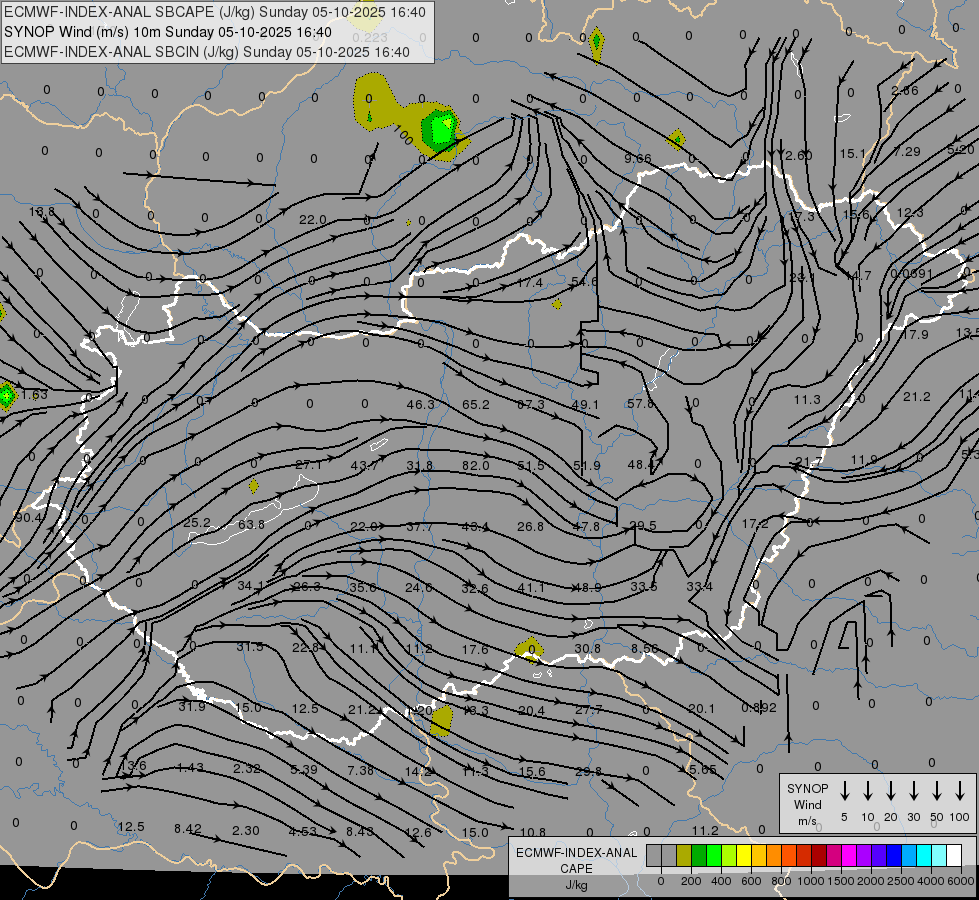The height and width of the screenshot is (900, 979).
Task: Click the SBCAPE title line in header
Action: 215,12
